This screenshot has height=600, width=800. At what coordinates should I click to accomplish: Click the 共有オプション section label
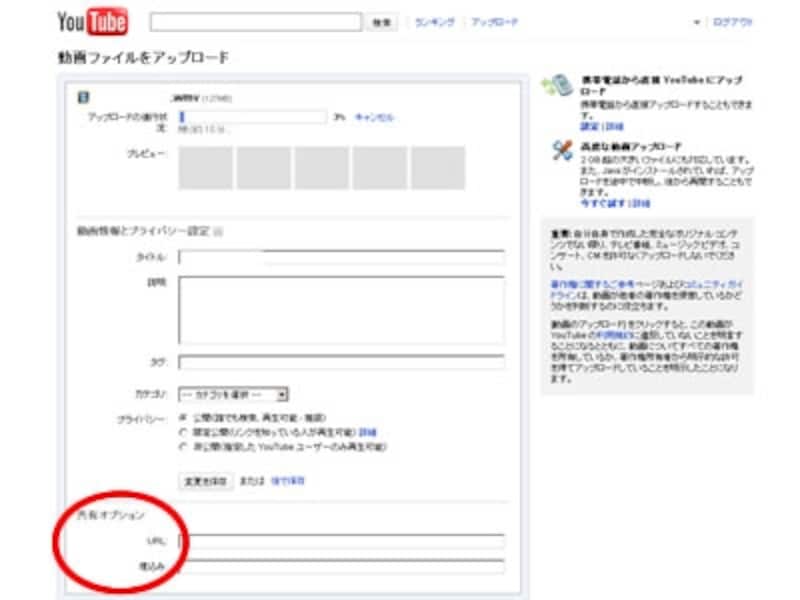click(x=111, y=515)
